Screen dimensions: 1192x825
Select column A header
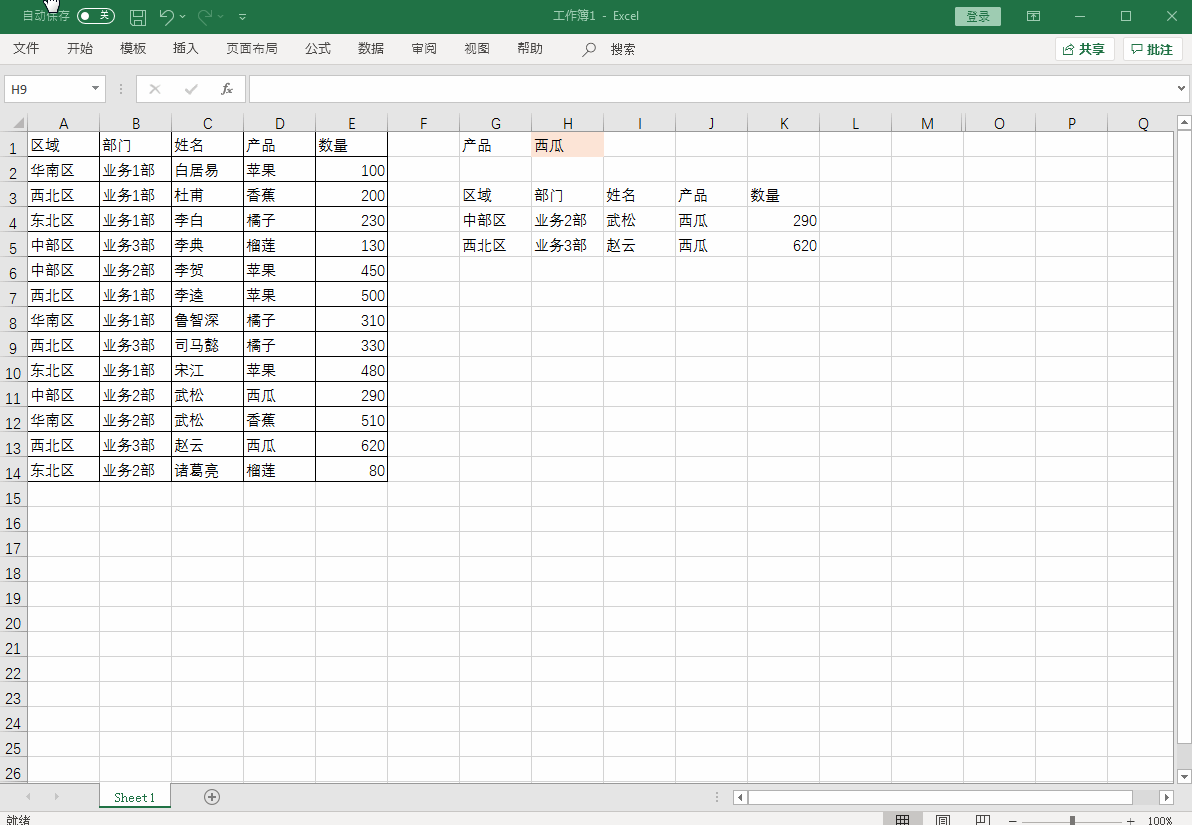pyautogui.click(x=63, y=123)
